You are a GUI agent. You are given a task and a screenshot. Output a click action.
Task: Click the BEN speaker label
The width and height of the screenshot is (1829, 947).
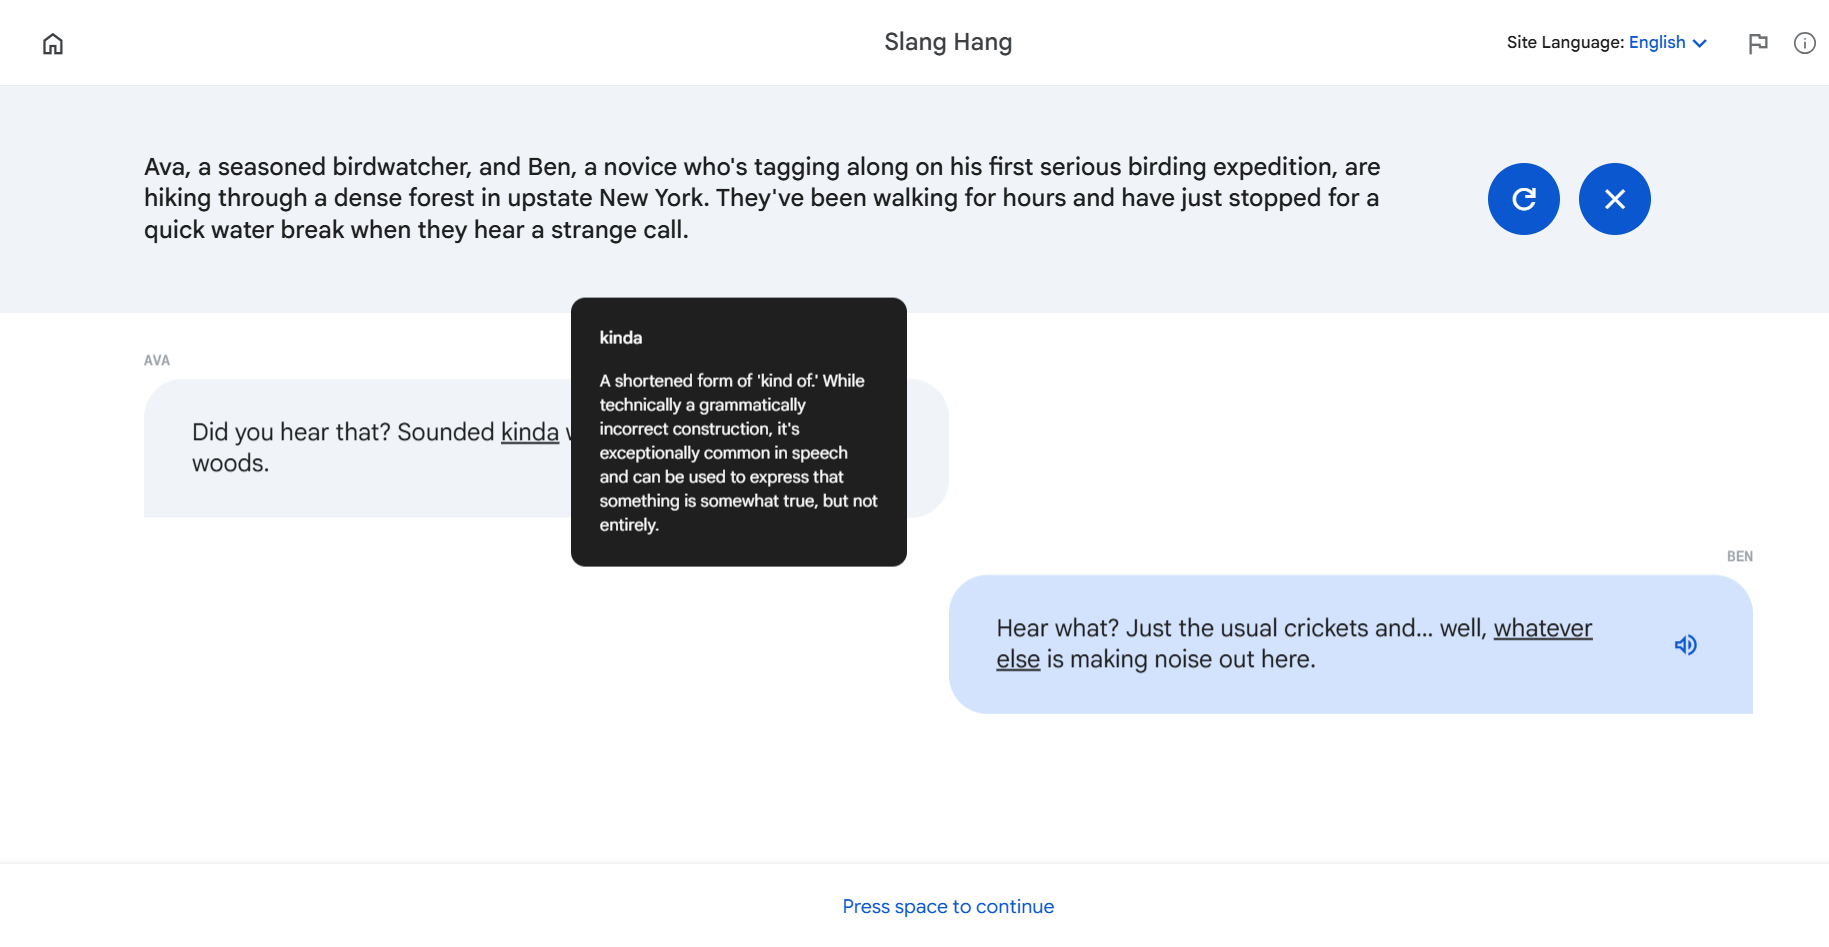(1739, 556)
